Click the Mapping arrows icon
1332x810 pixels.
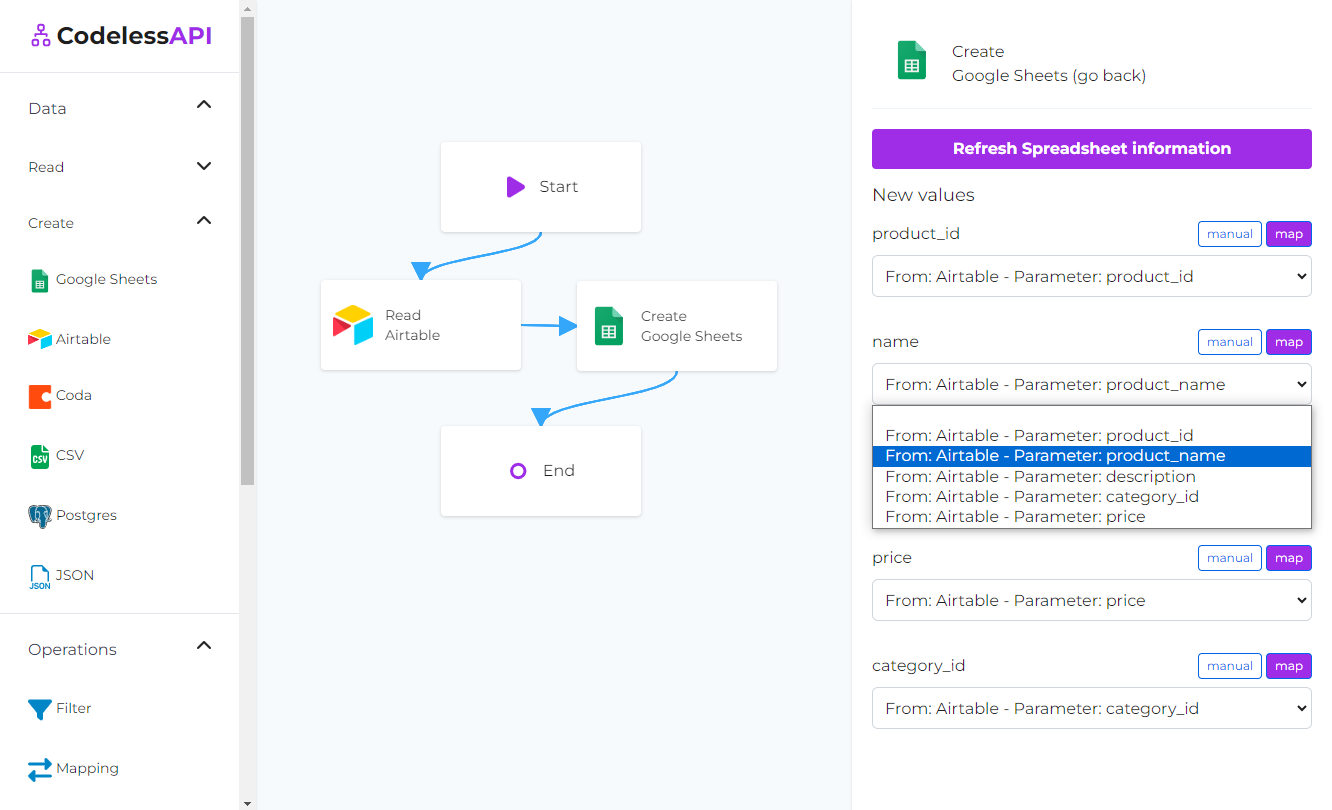click(39, 769)
